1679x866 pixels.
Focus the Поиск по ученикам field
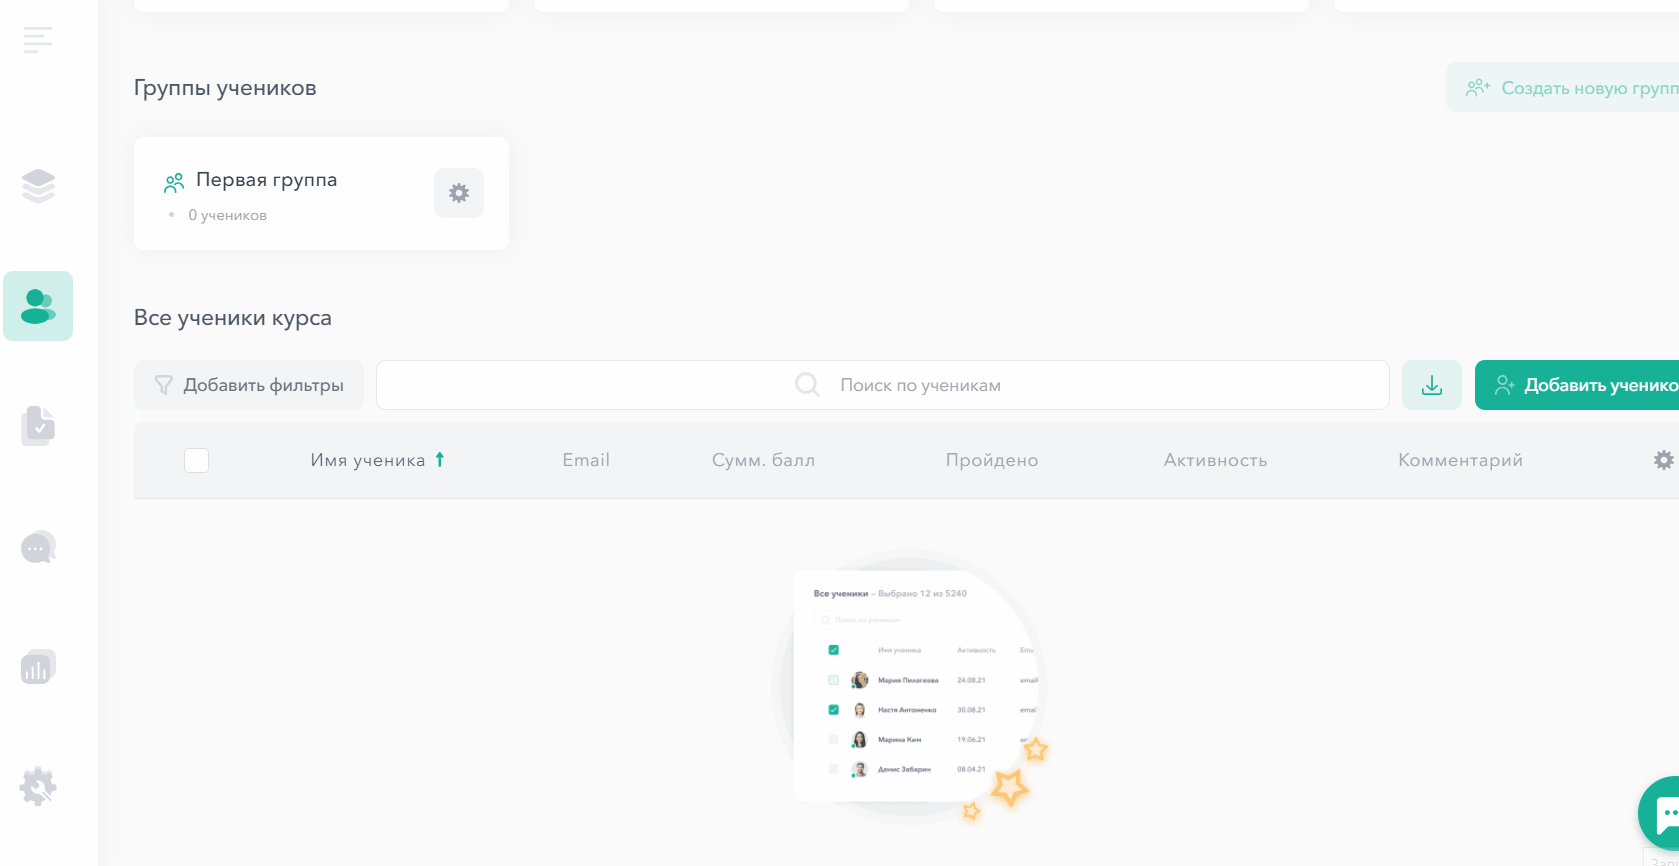pos(883,385)
